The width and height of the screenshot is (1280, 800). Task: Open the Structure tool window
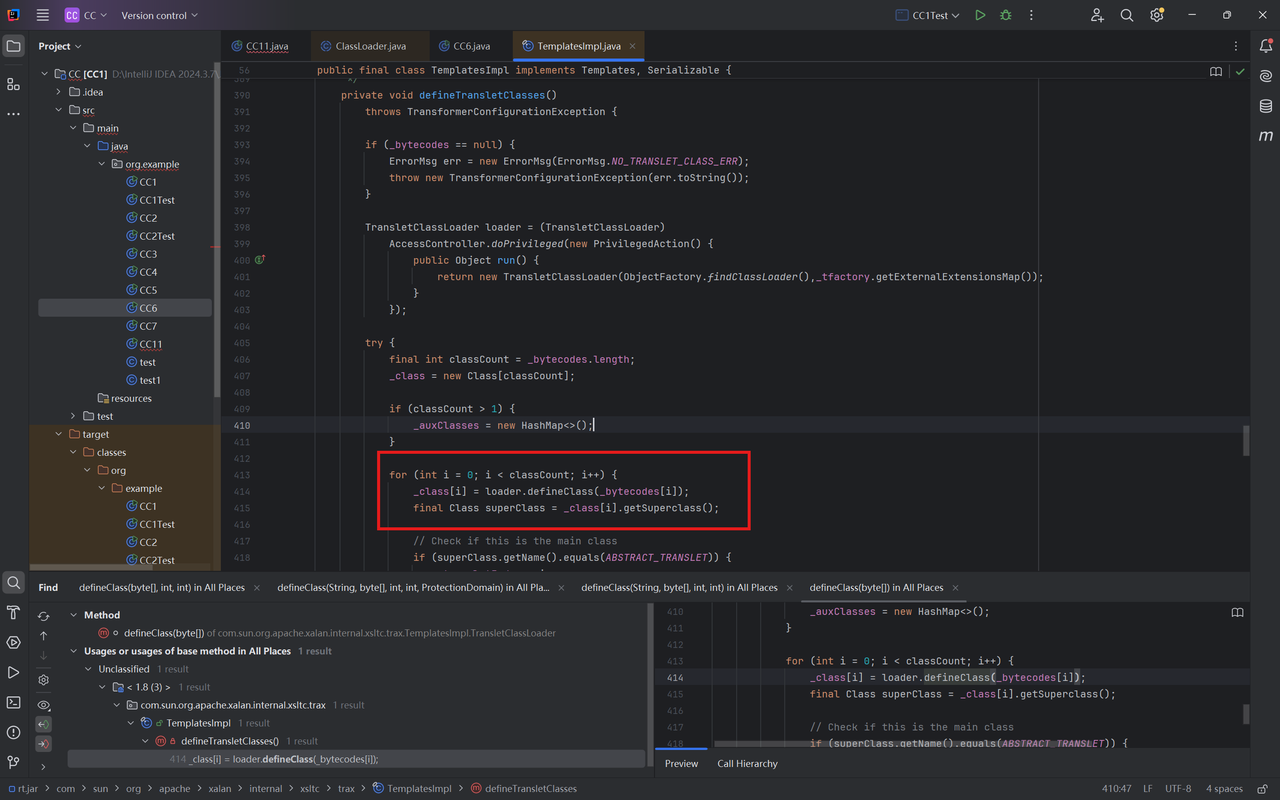pyautogui.click(x=13, y=84)
